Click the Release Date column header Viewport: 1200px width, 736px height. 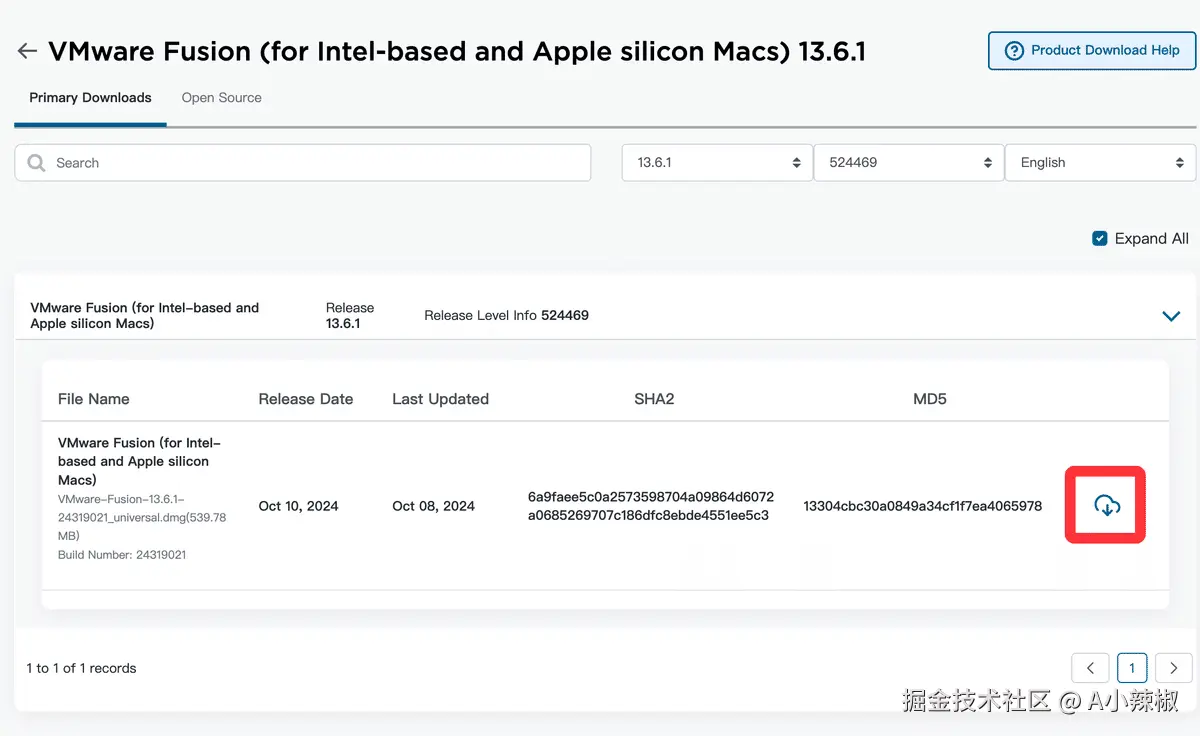click(305, 399)
